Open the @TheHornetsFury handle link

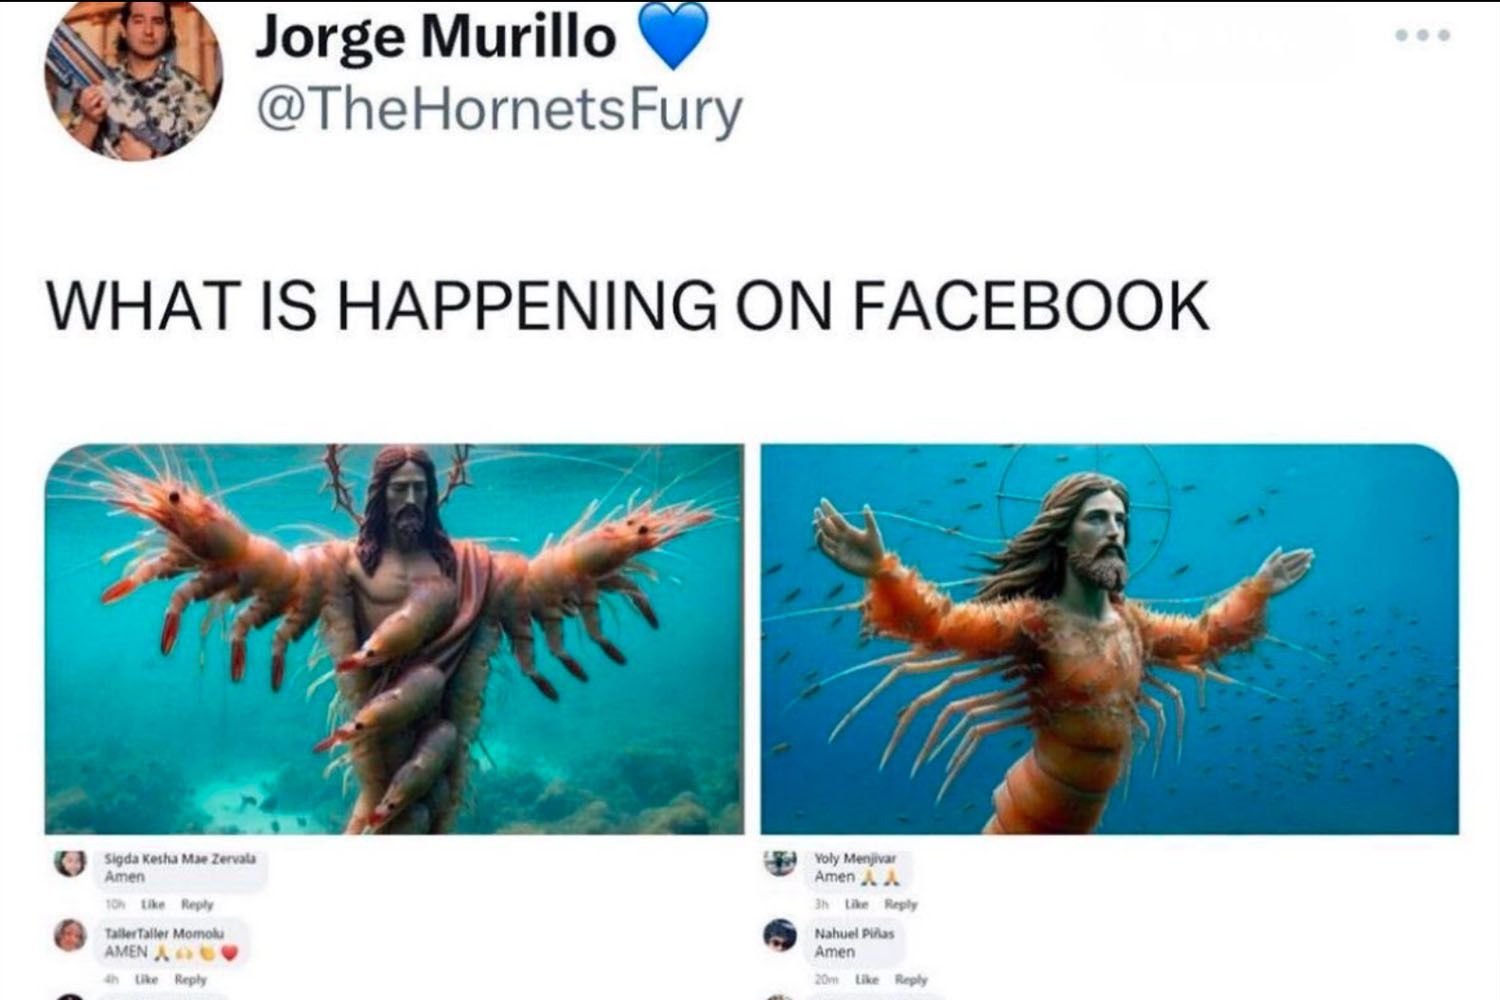click(499, 110)
